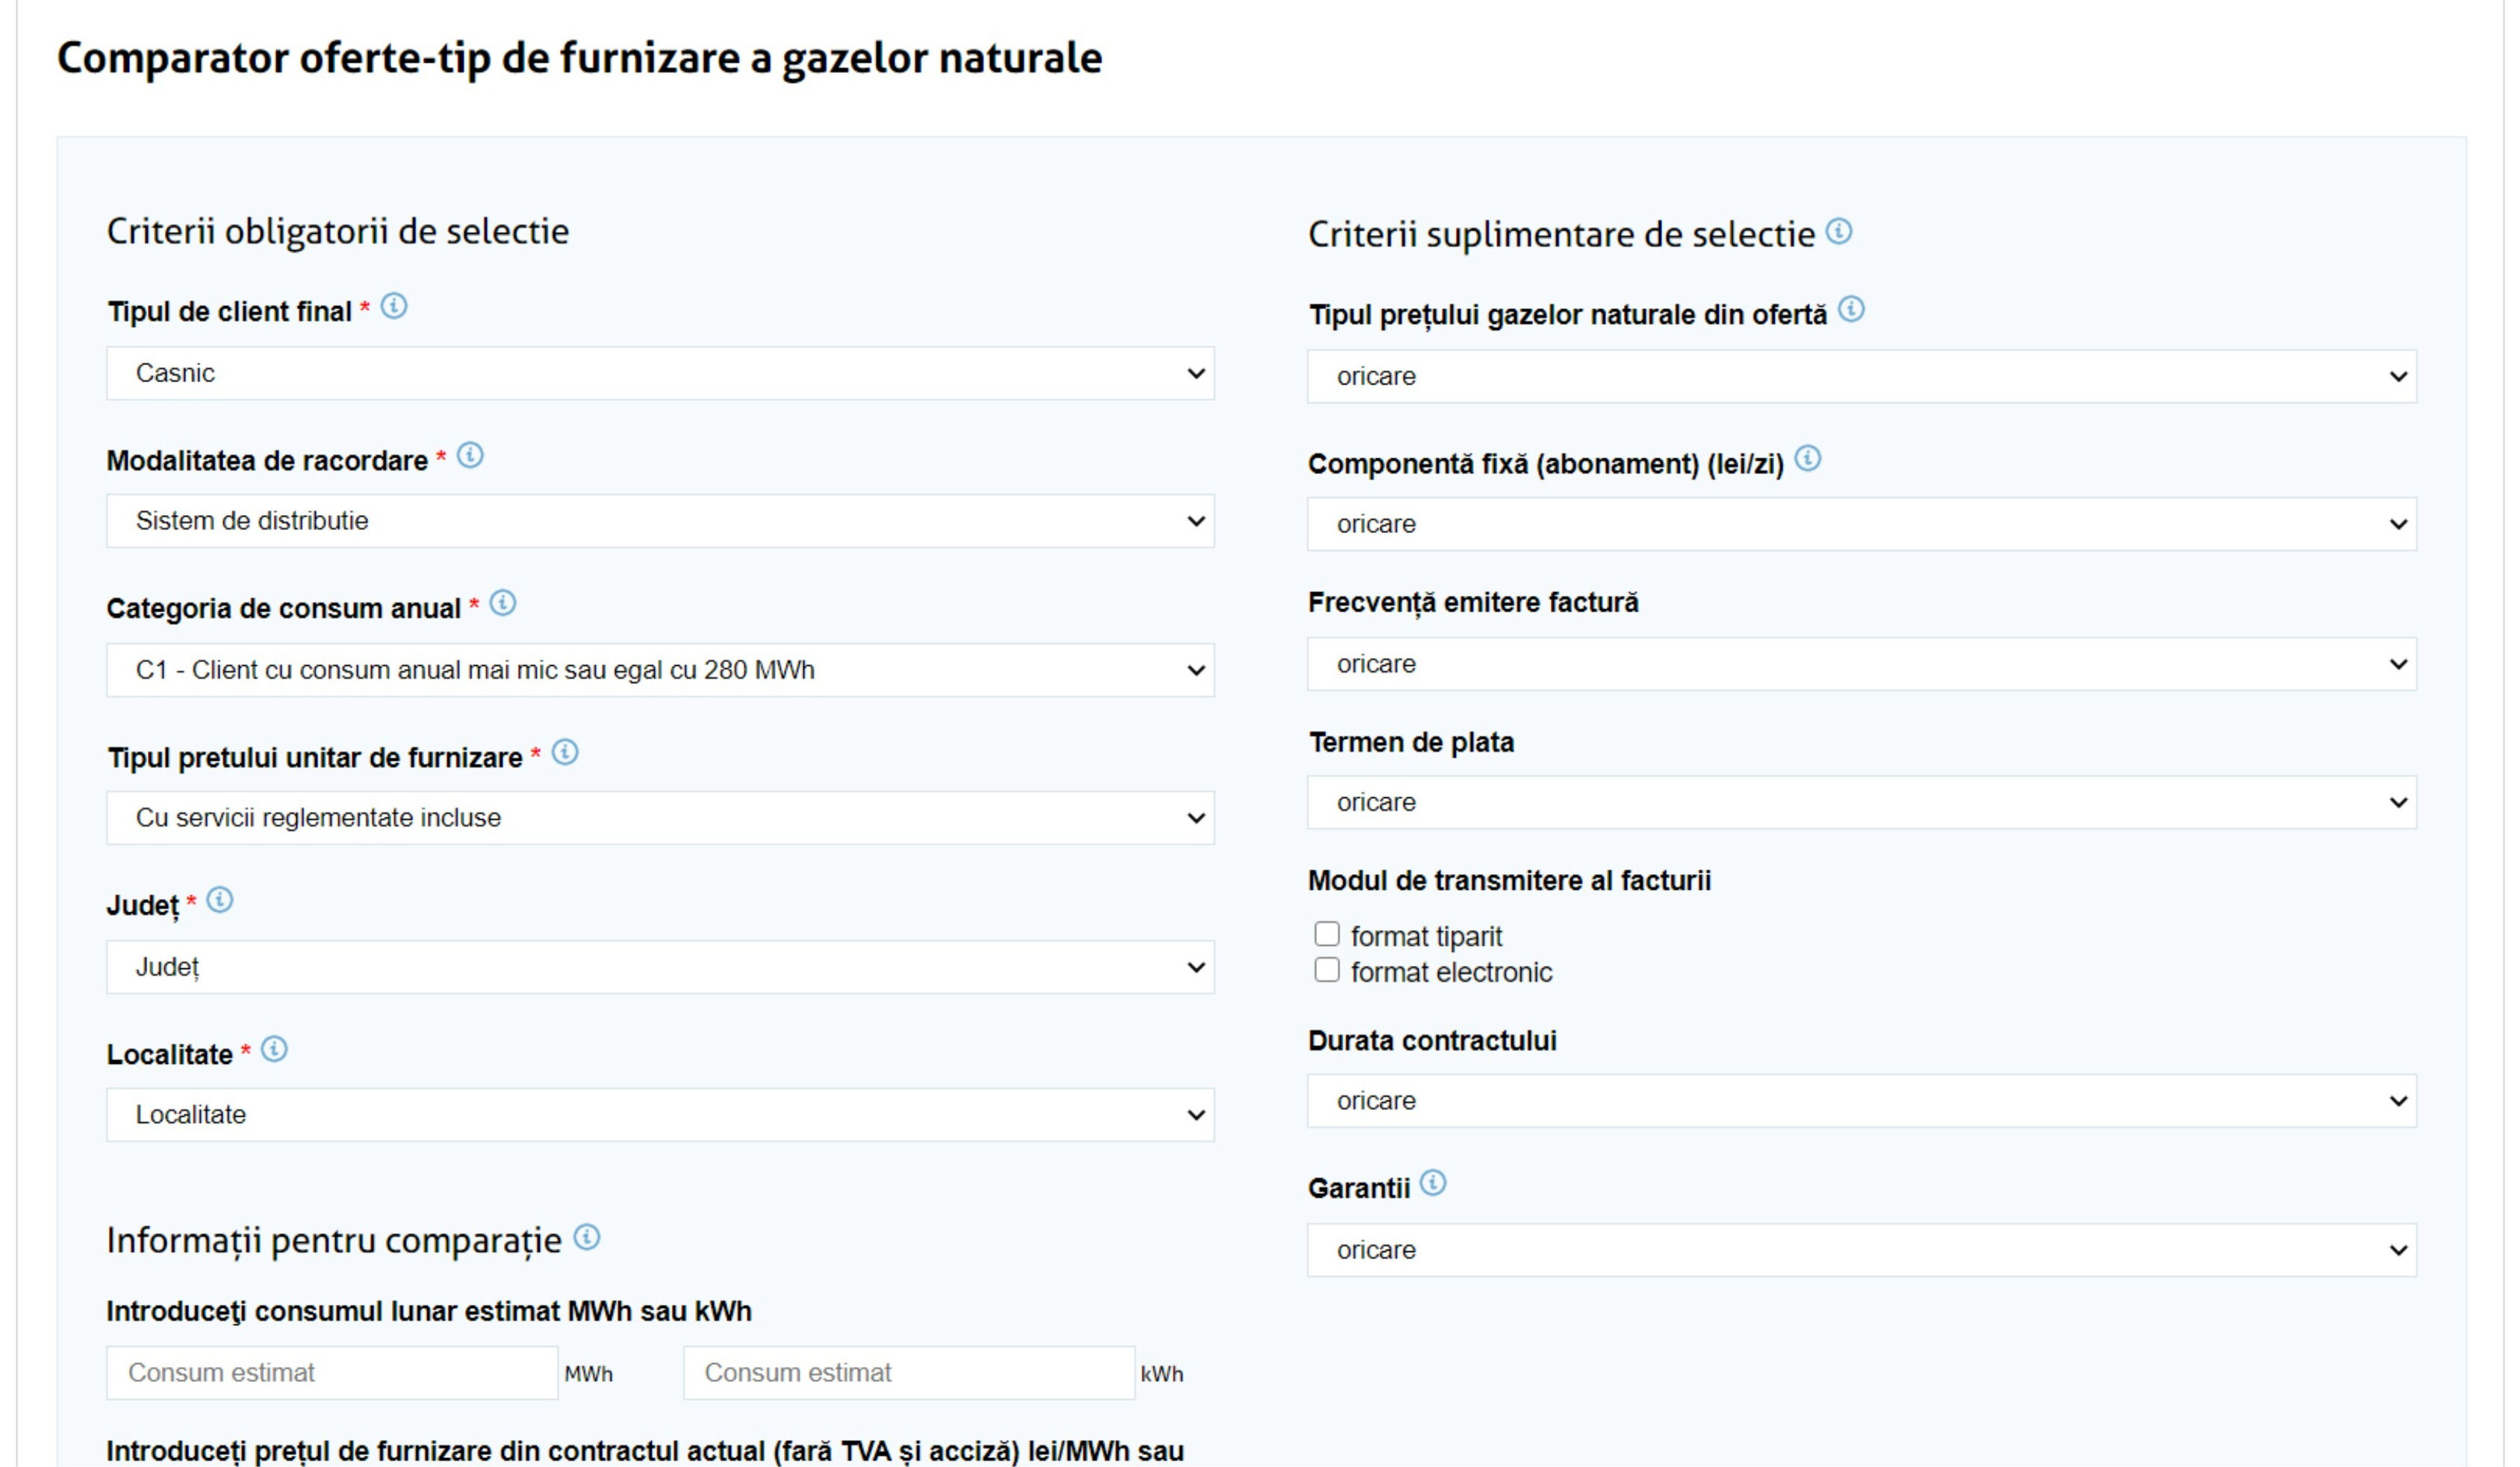
Task: Open Tipul prețului gazelor naturale din ofertă dropdown
Action: tap(1862, 377)
